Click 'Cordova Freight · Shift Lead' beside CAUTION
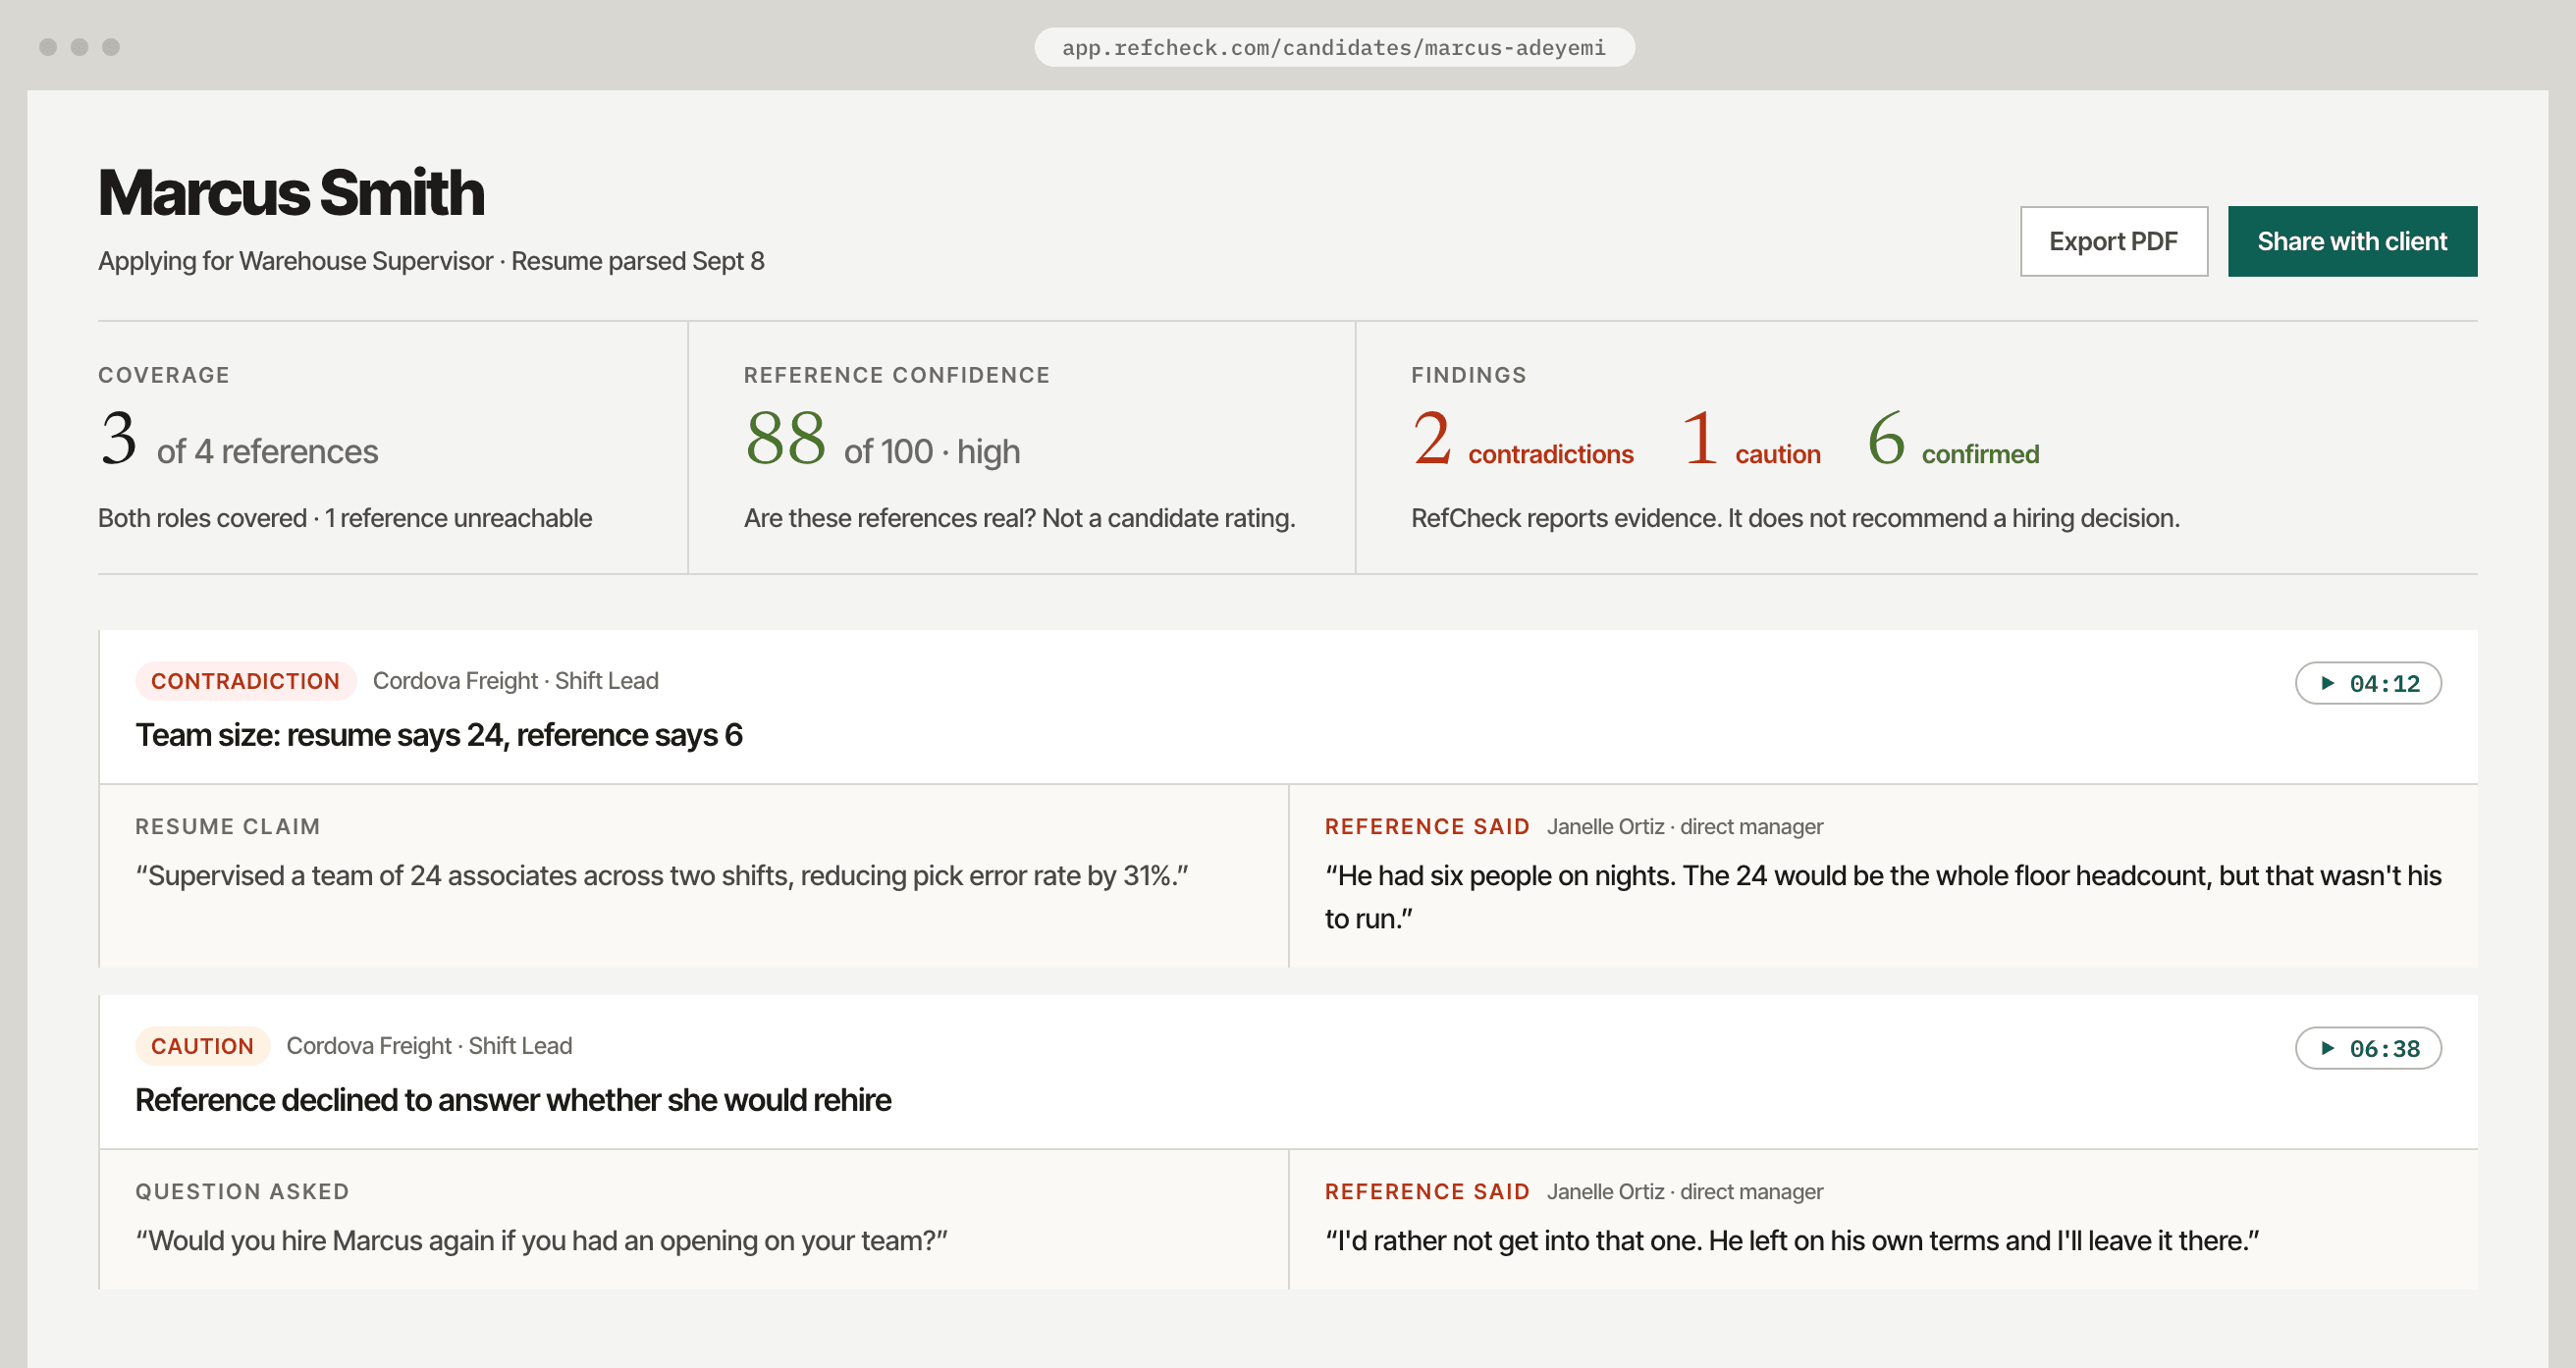 point(429,1046)
